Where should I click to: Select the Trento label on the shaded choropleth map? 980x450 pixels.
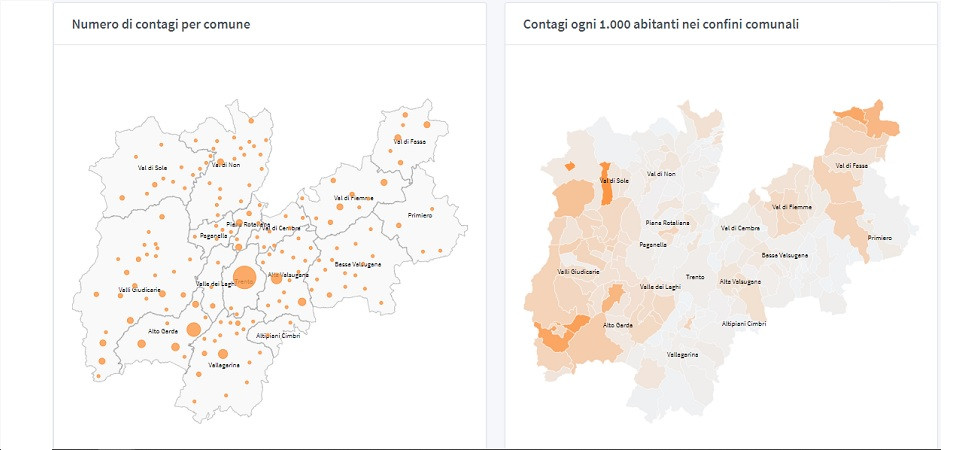click(694, 276)
